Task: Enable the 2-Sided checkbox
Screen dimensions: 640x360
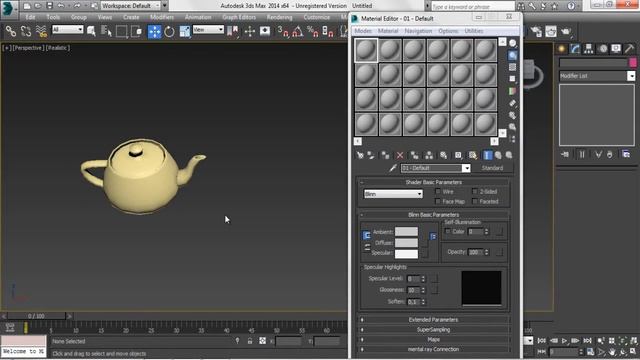Action: (475, 191)
